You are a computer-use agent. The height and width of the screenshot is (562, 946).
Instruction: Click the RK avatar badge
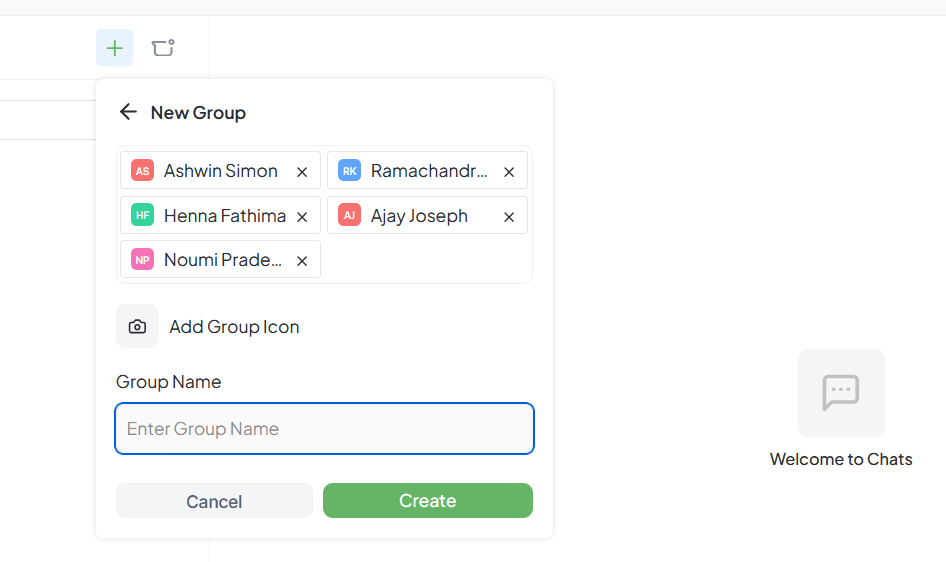[349, 171]
